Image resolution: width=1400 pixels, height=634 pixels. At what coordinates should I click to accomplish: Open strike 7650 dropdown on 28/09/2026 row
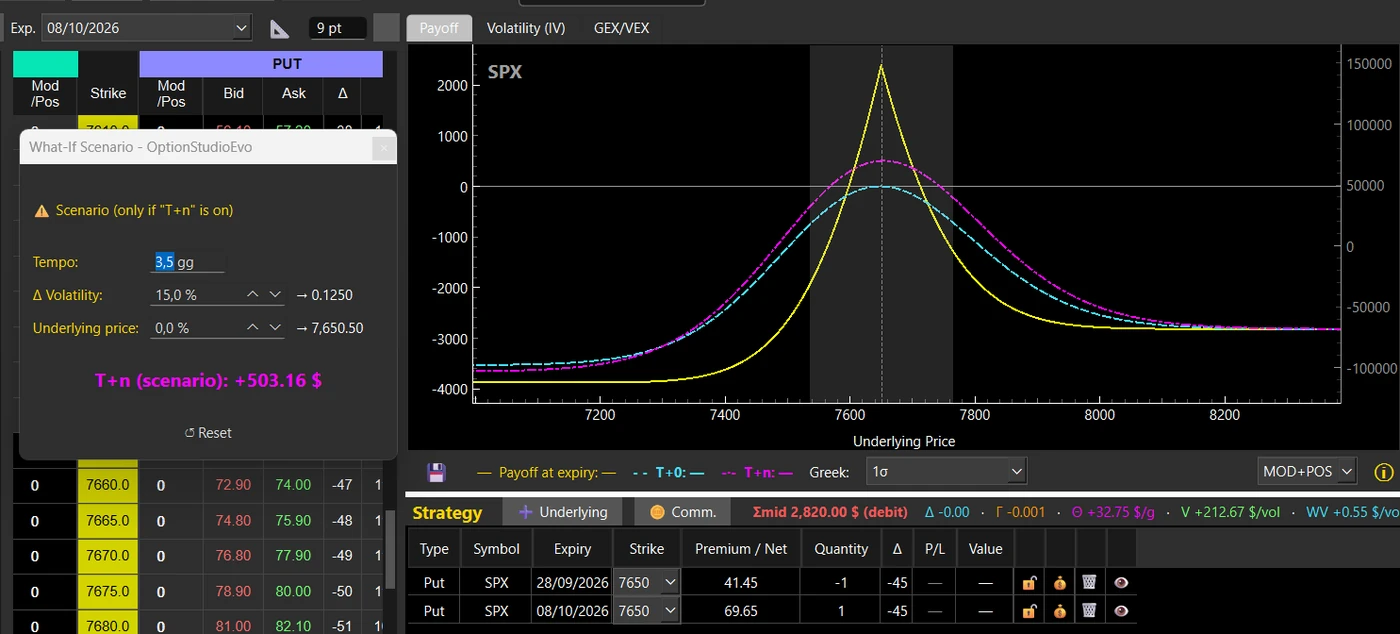point(647,582)
